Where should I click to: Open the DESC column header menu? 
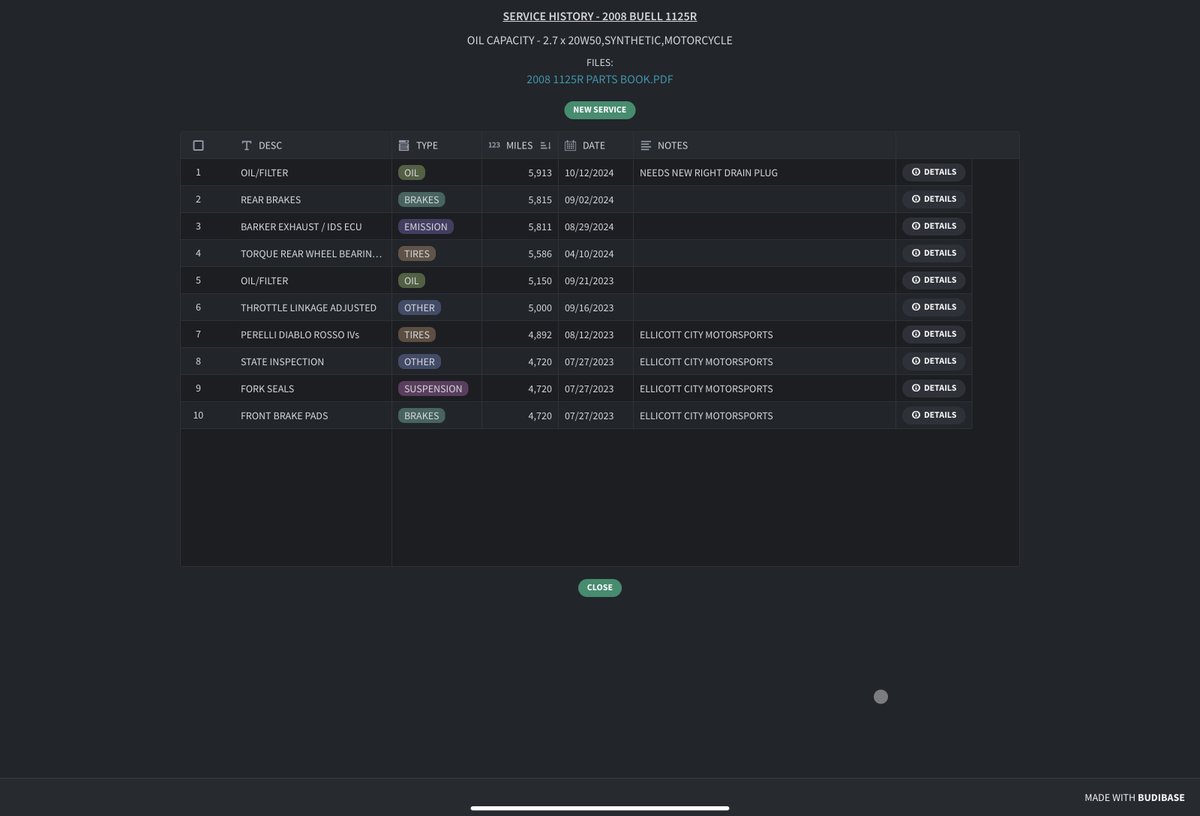(268, 144)
